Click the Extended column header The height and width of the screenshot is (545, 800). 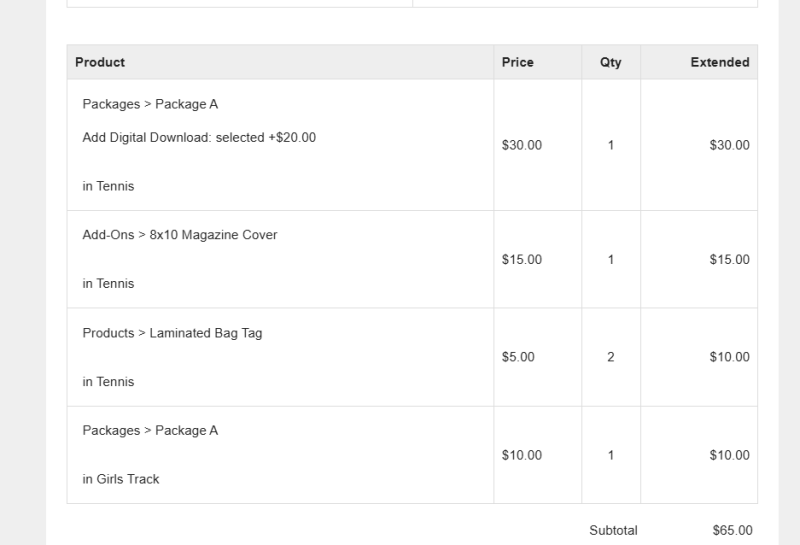pos(719,62)
